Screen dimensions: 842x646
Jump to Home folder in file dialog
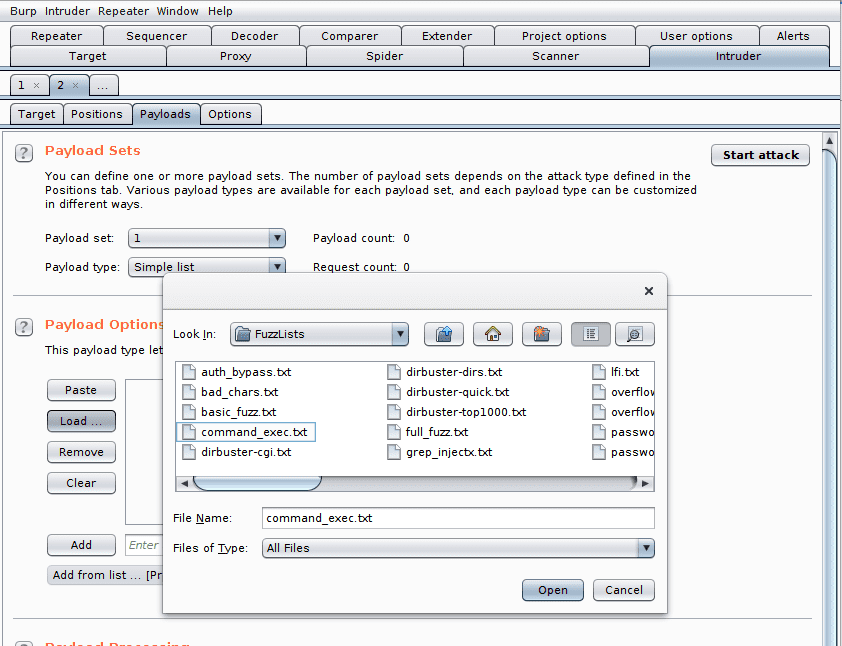click(492, 334)
